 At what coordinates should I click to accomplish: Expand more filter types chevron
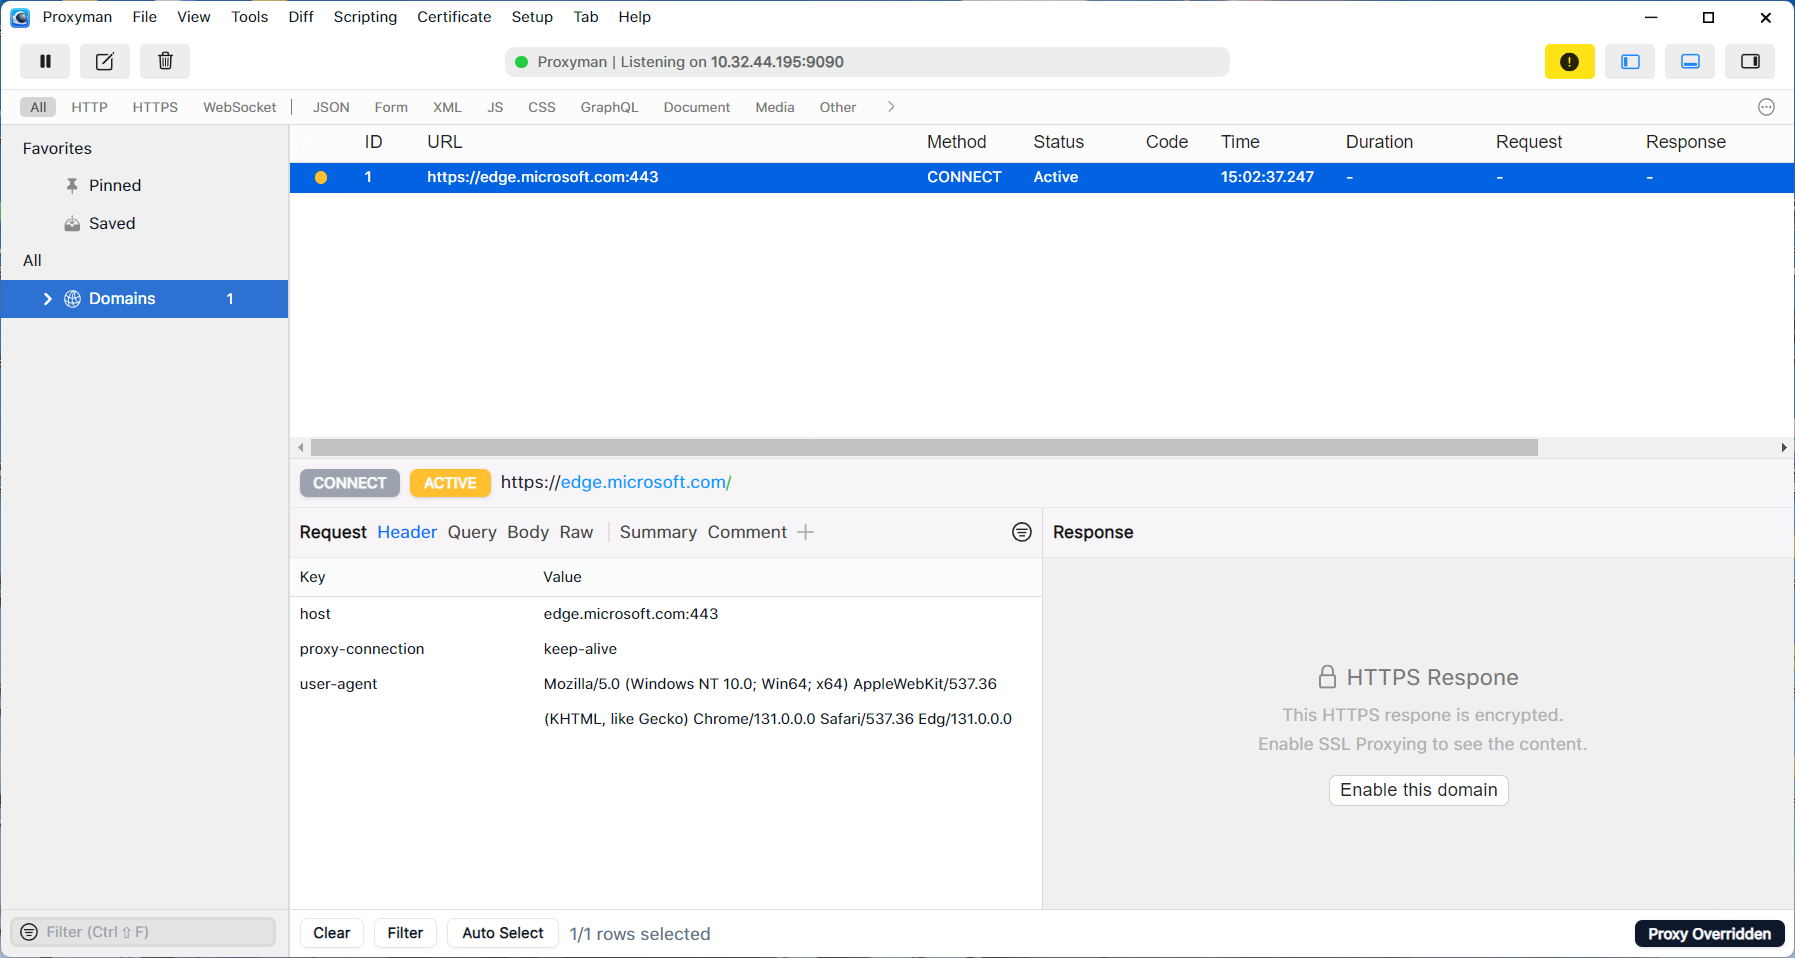(x=890, y=107)
